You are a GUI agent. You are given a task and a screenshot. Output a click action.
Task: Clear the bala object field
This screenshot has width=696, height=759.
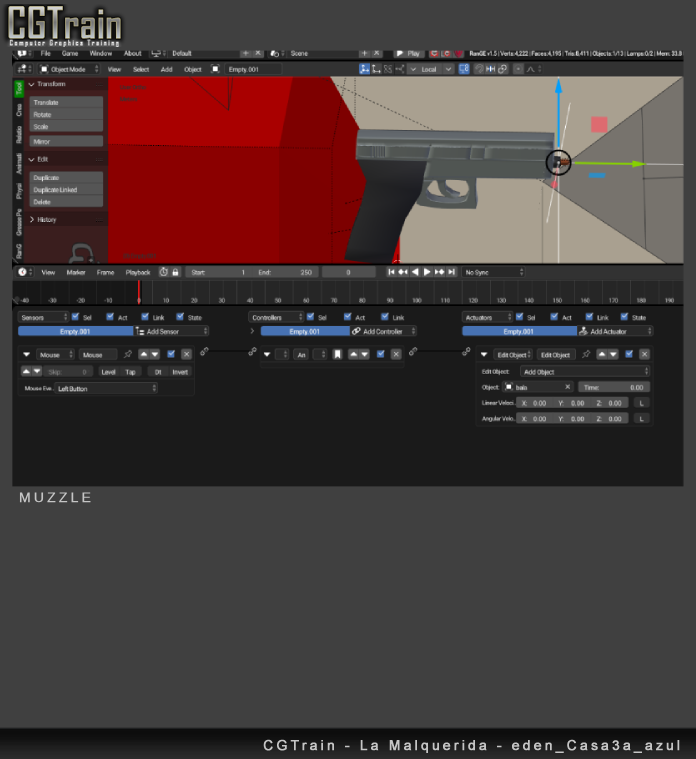(567, 387)
